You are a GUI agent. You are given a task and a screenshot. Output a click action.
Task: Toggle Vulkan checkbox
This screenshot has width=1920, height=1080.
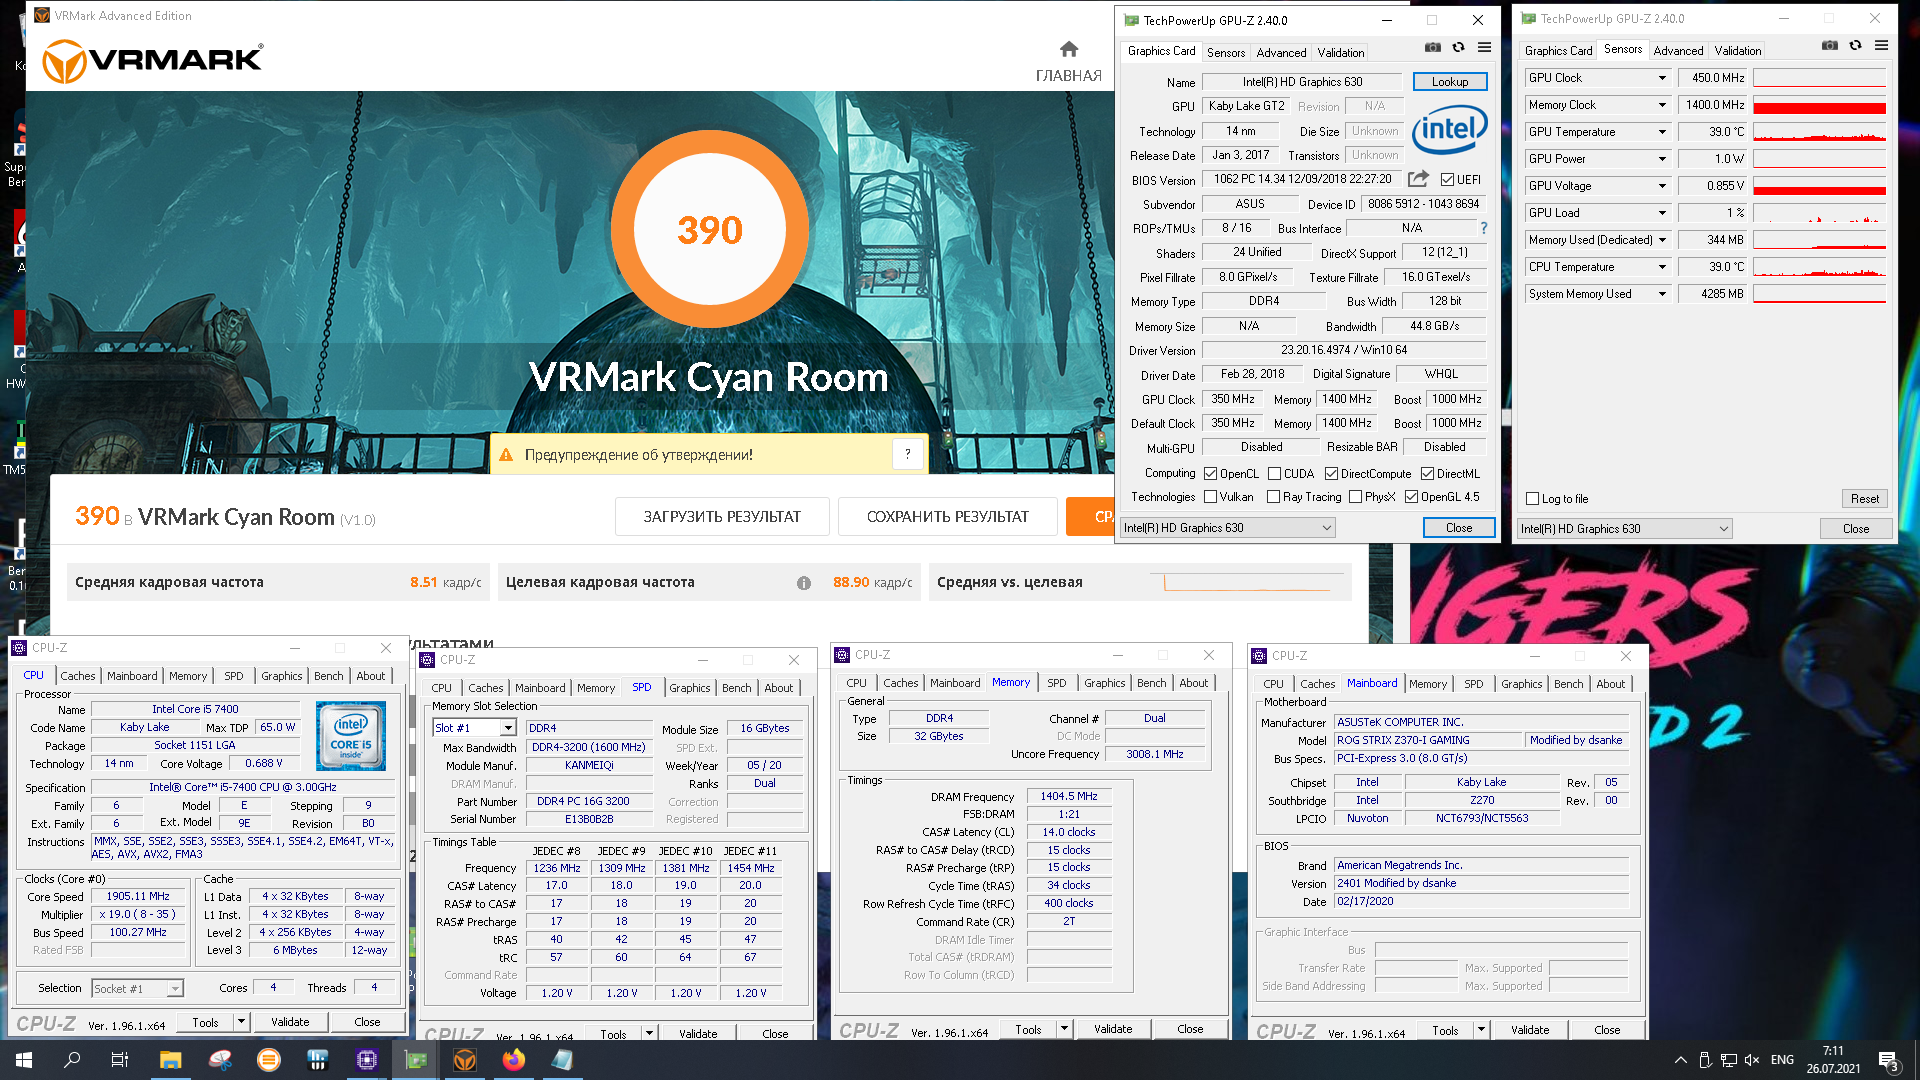tap(1211, 497)
